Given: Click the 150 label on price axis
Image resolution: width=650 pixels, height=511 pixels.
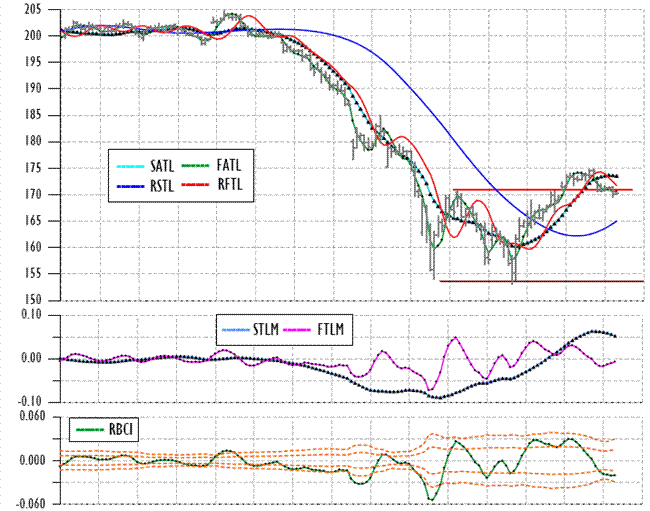Looking at the screenshot, I should point(32,301).
